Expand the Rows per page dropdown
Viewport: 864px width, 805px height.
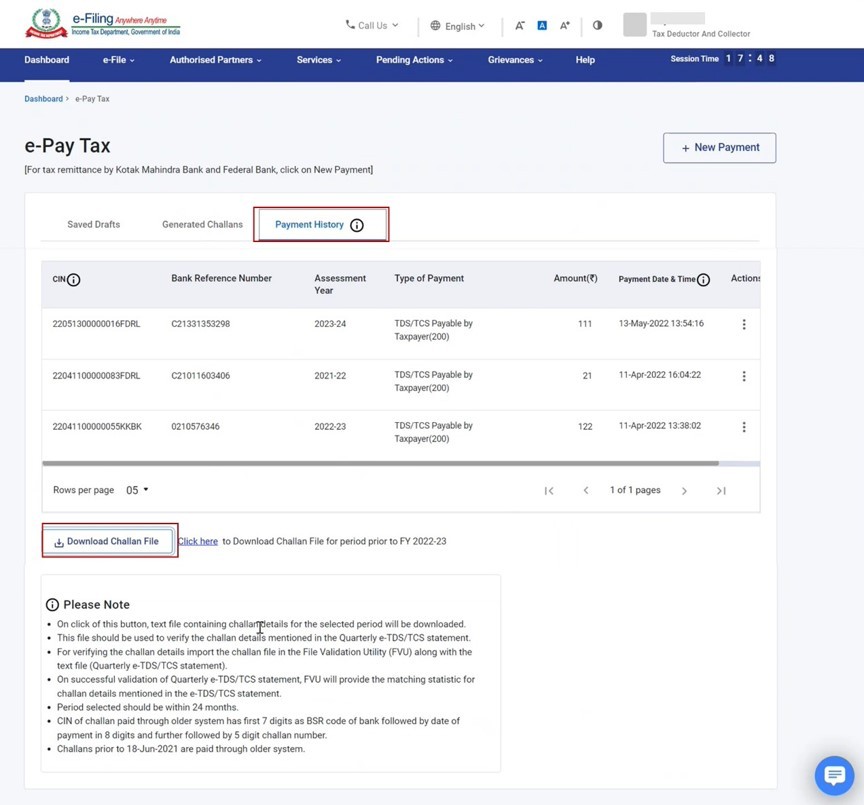pyautogui.click(x=137, y=490)
